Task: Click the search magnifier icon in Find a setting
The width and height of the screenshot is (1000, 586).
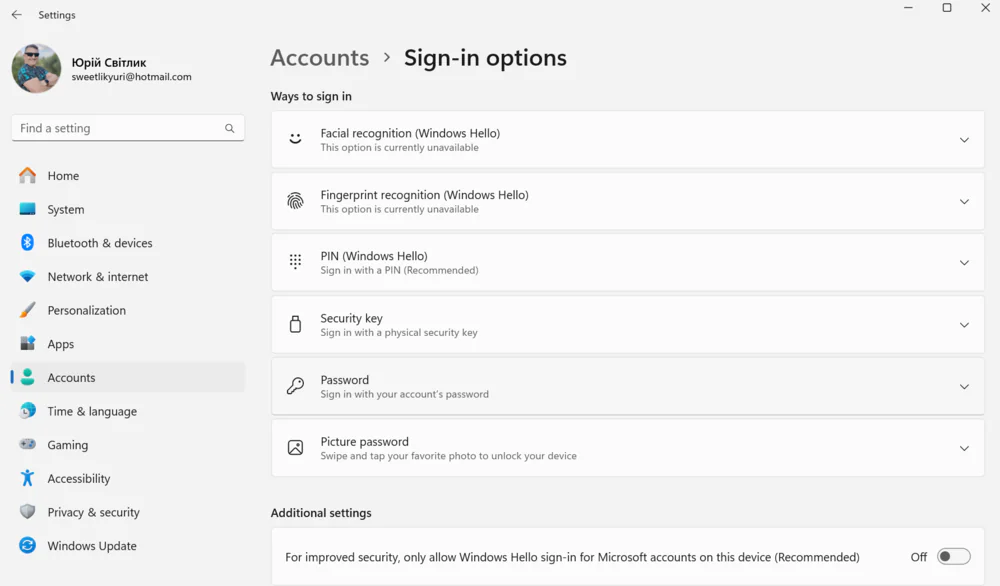Action: pyautogui.click(x=230, y=128)
